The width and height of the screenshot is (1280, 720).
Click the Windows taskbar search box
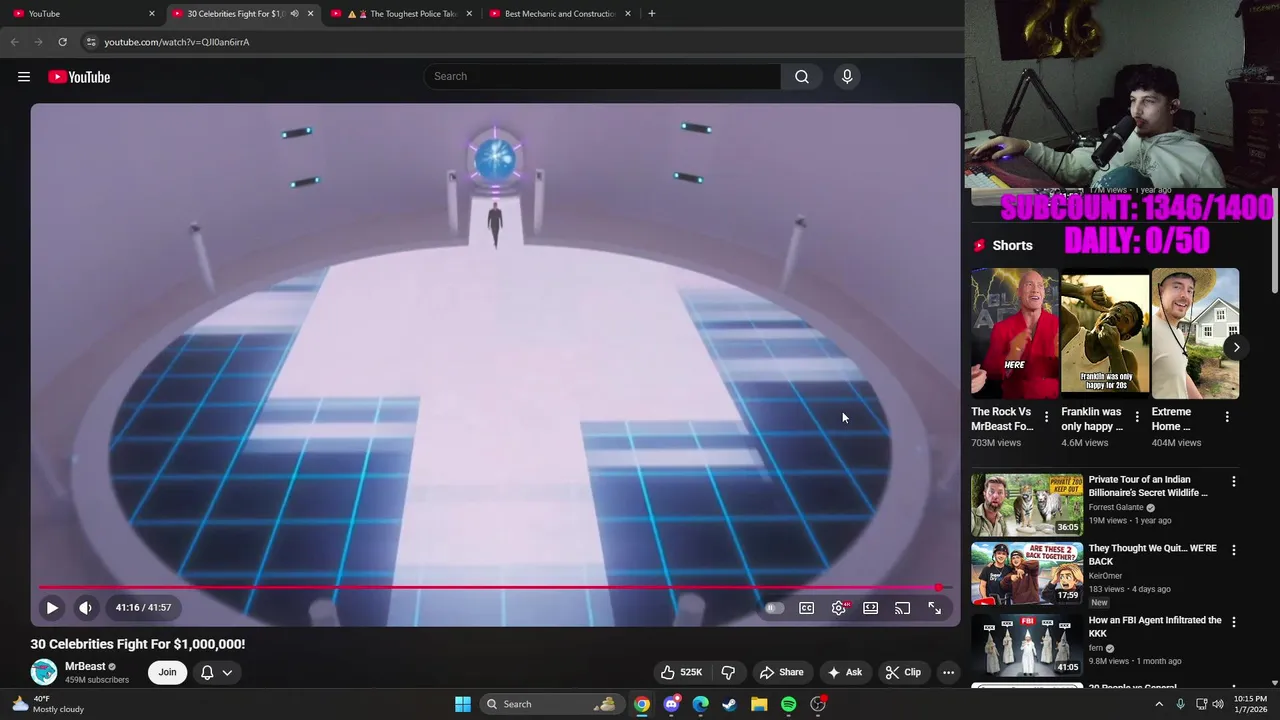coord(550,704)
